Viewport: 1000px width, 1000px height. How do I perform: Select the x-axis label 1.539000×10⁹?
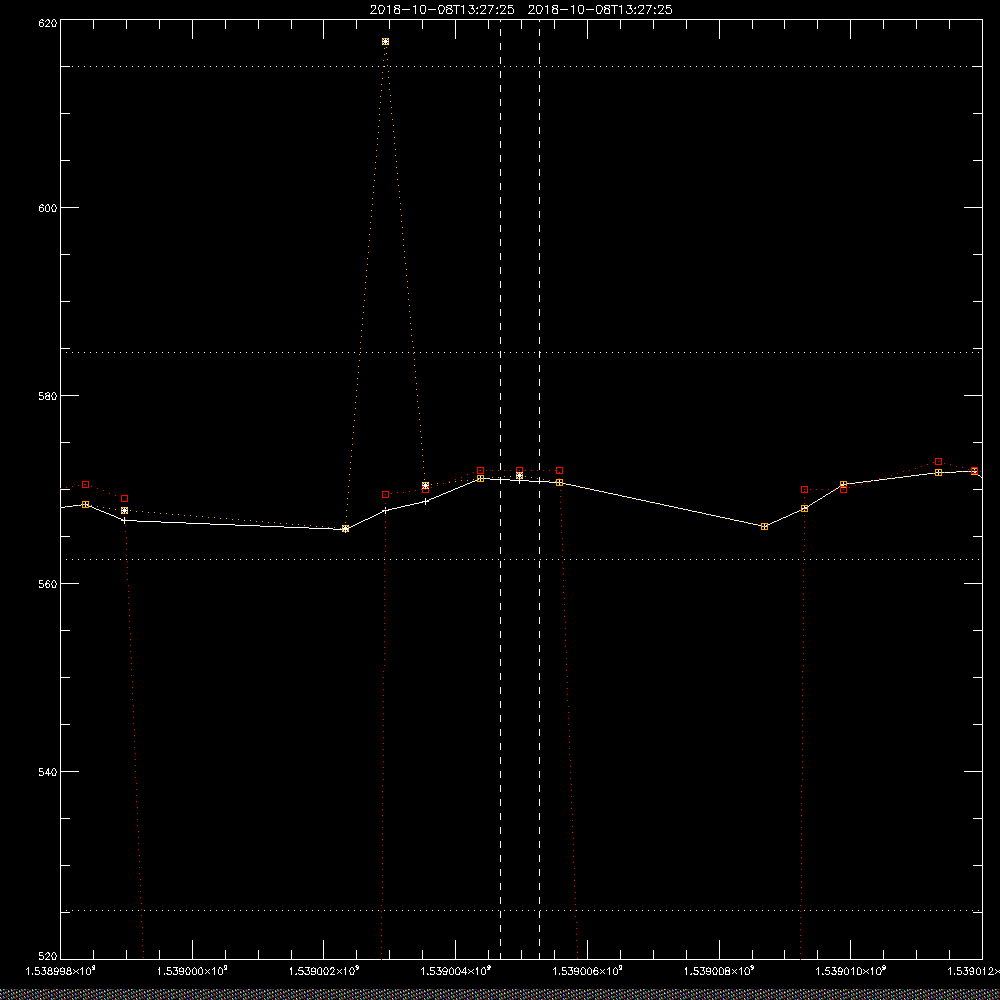click(x=192, y=971)
